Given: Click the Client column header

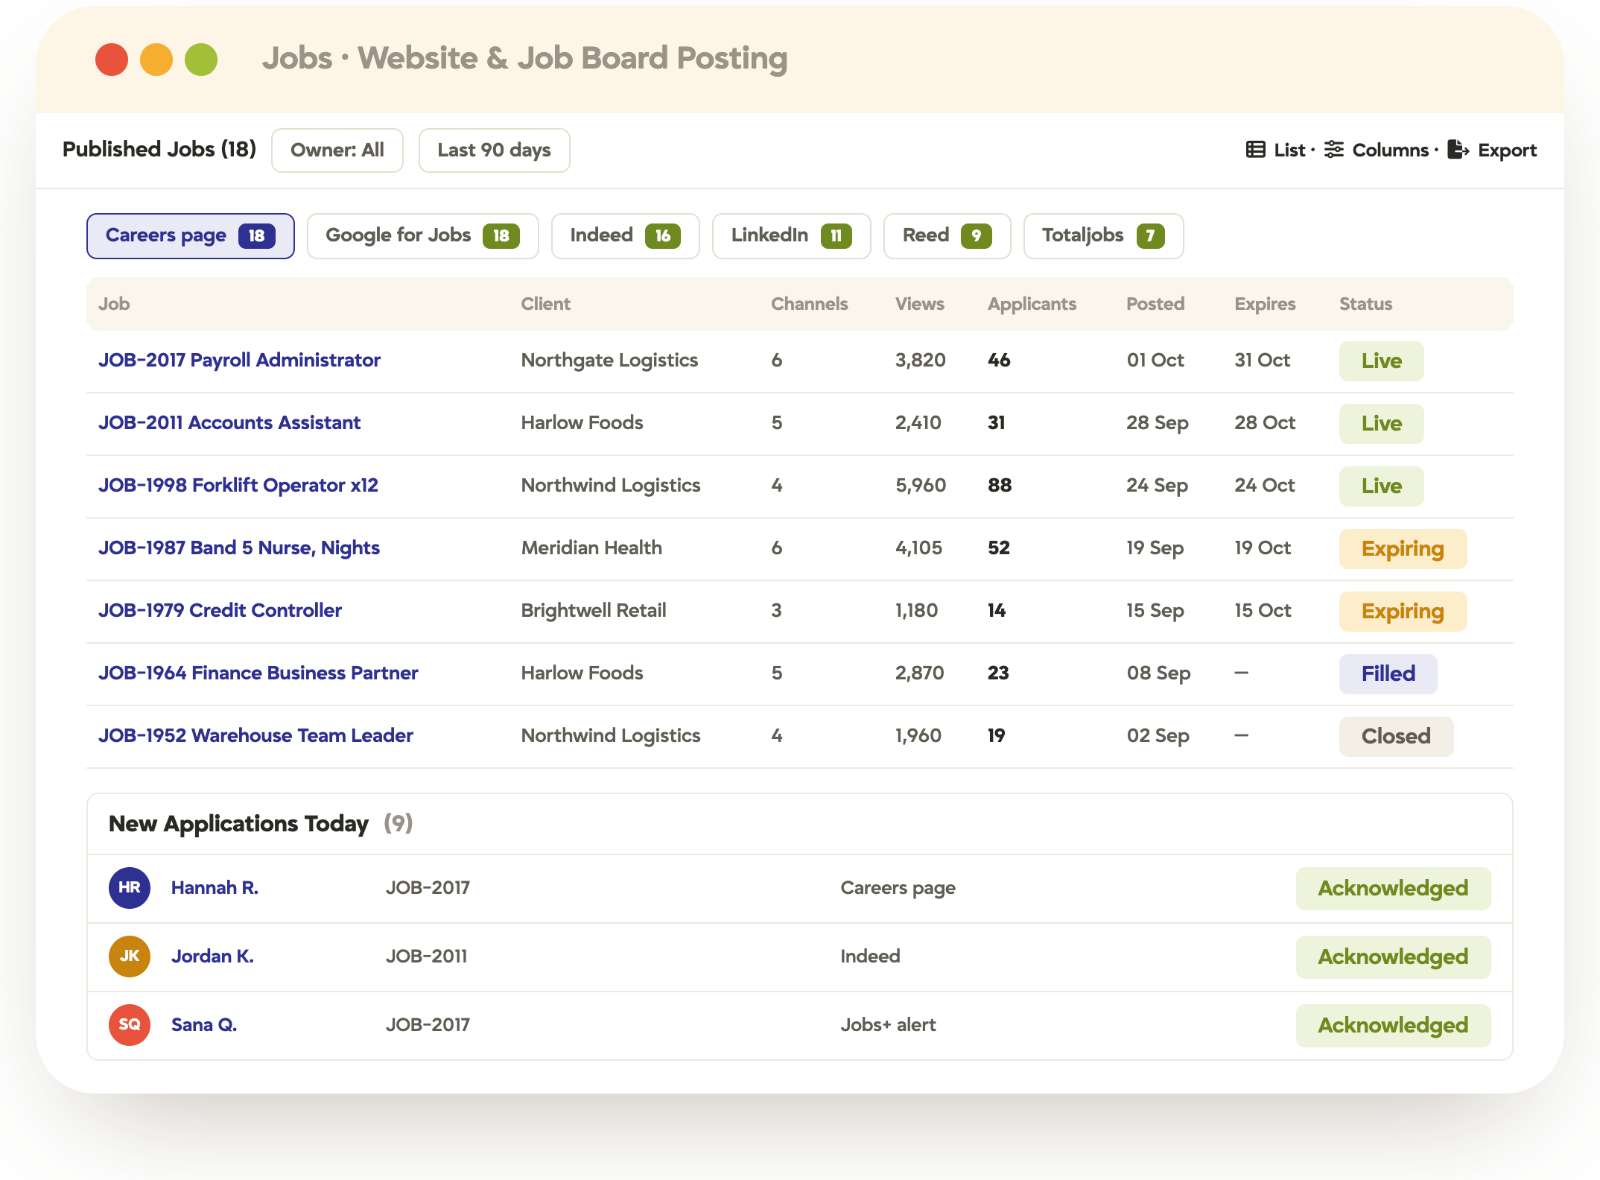Looking at the screenshot, I should (546, 304).
